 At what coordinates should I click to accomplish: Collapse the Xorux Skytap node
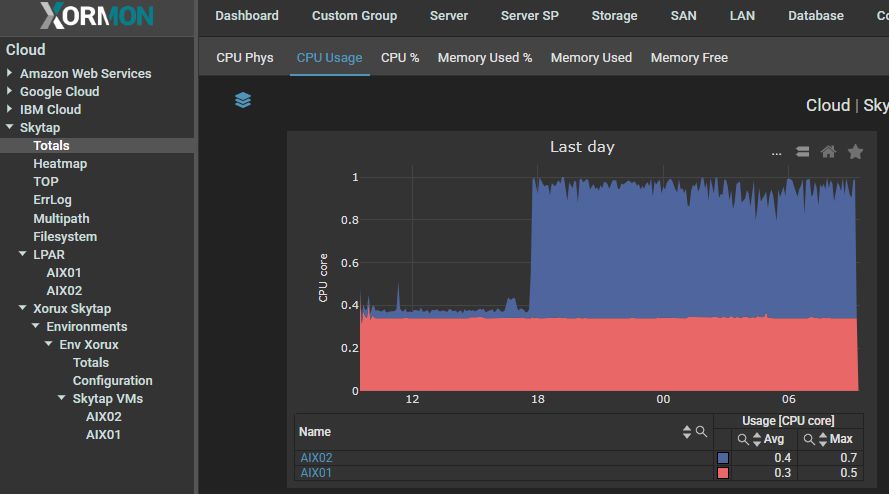tap(23, 308)
